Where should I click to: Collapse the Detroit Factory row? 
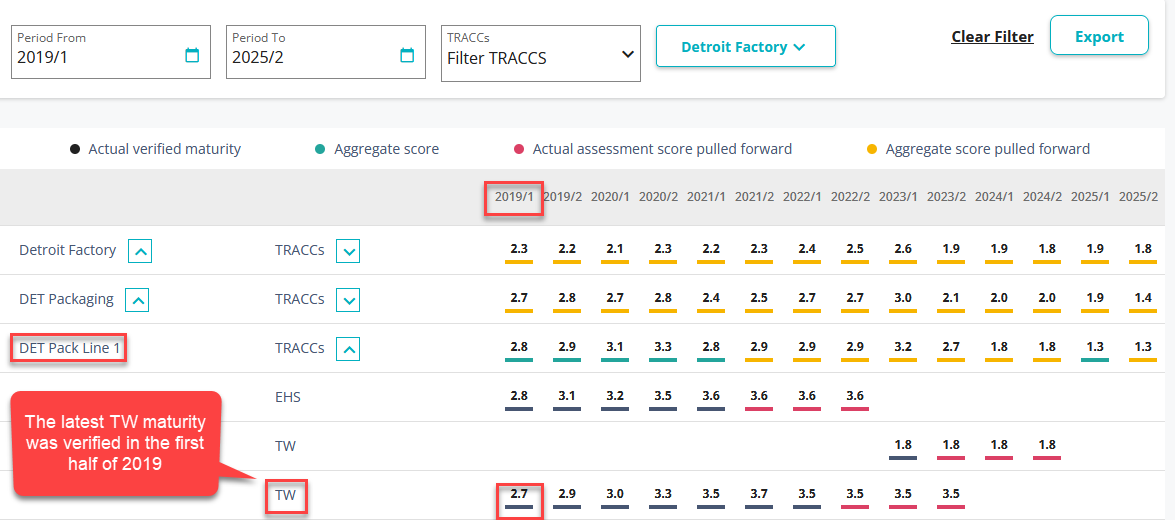click(141, 251)
